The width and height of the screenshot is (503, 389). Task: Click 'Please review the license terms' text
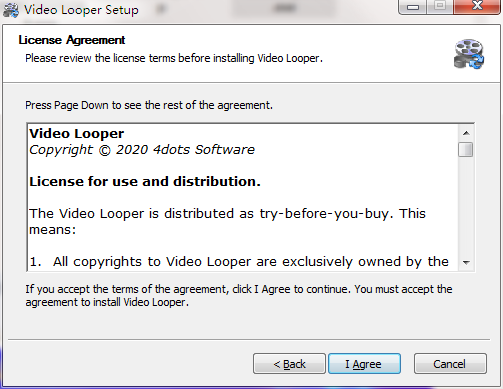click(x=174, y=58)
